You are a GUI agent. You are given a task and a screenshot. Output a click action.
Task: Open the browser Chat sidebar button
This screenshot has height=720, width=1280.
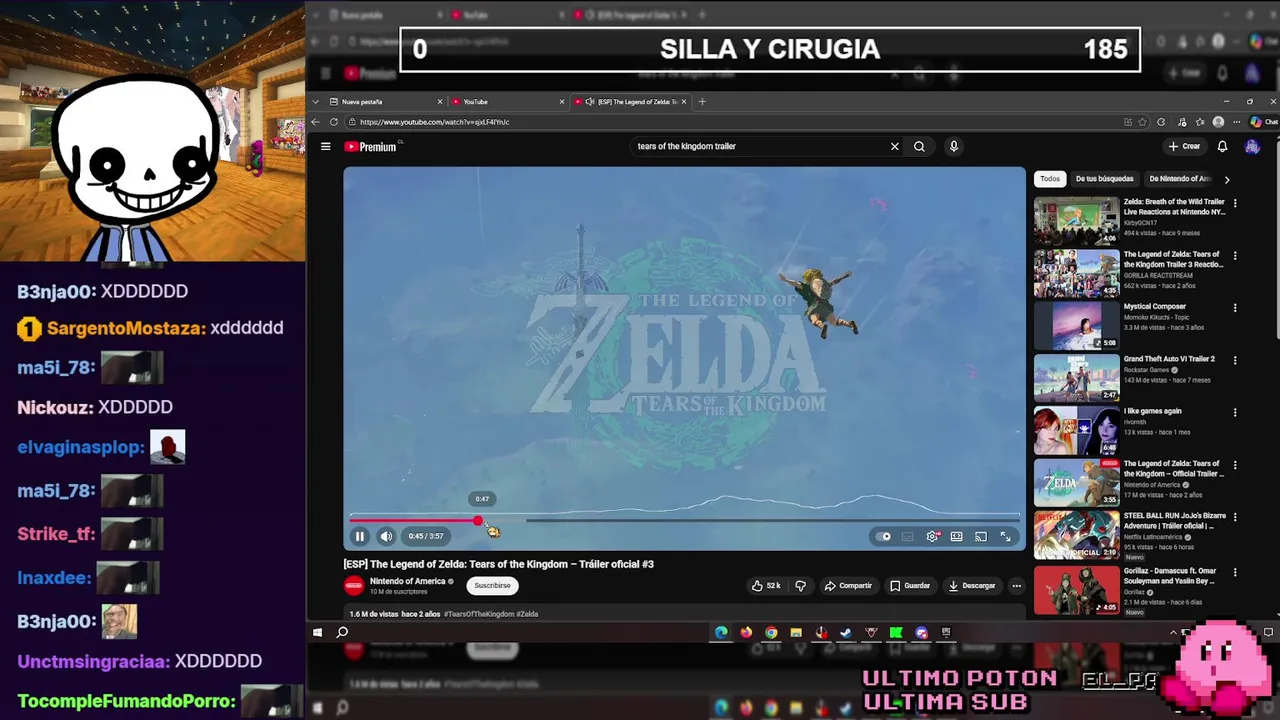click(x=1263, y=122)
